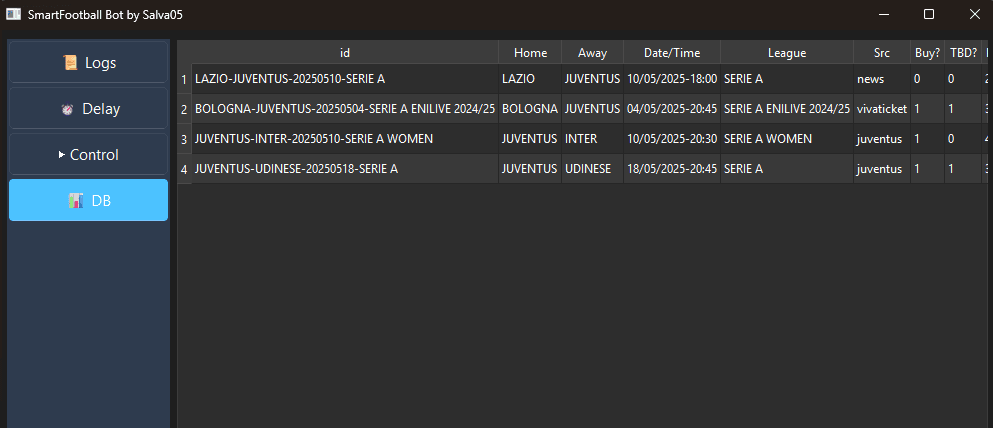Select cell LAZIO-JUVENTUS-20250510-SERIE A
Image resolution: width=993 pixels, height=428 pixels.
(x=345, y=79)
